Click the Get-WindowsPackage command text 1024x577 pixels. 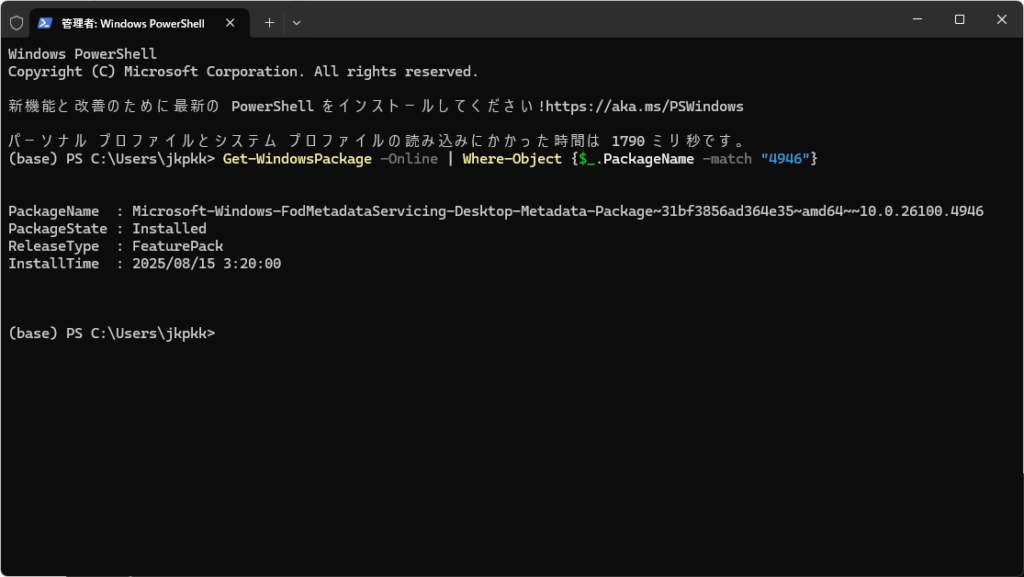[x=297, y=159]
